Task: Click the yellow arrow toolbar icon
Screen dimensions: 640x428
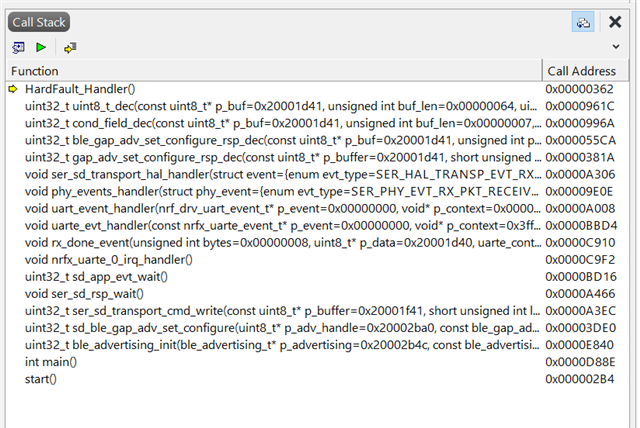Action: pyautogui.click(x=70, y=48)
